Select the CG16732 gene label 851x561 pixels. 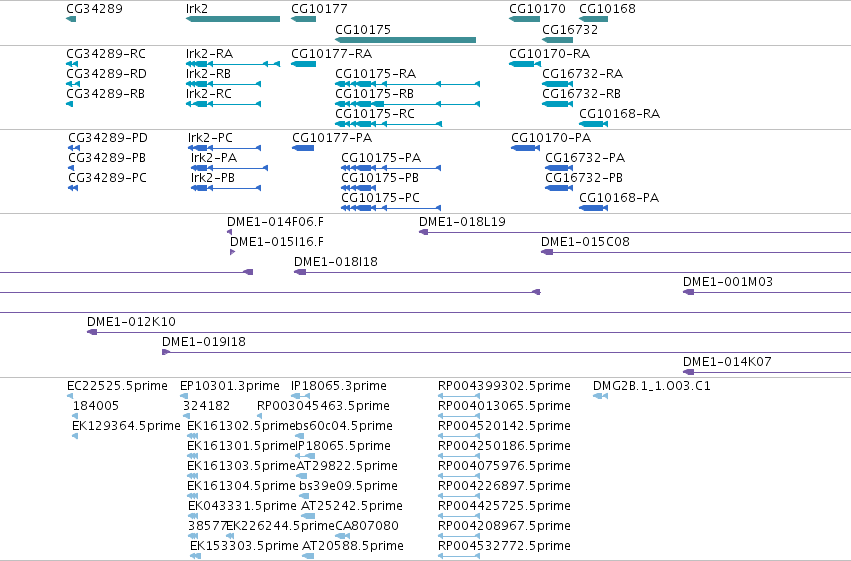[x=570, y=29]
